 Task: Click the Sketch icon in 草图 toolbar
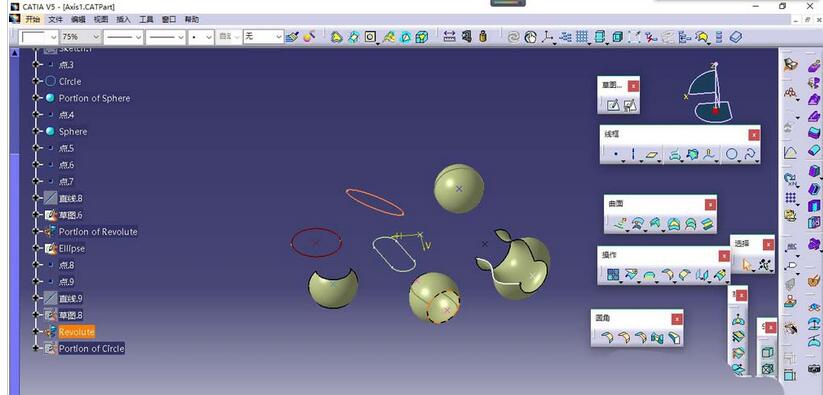(x=613, y=105)
